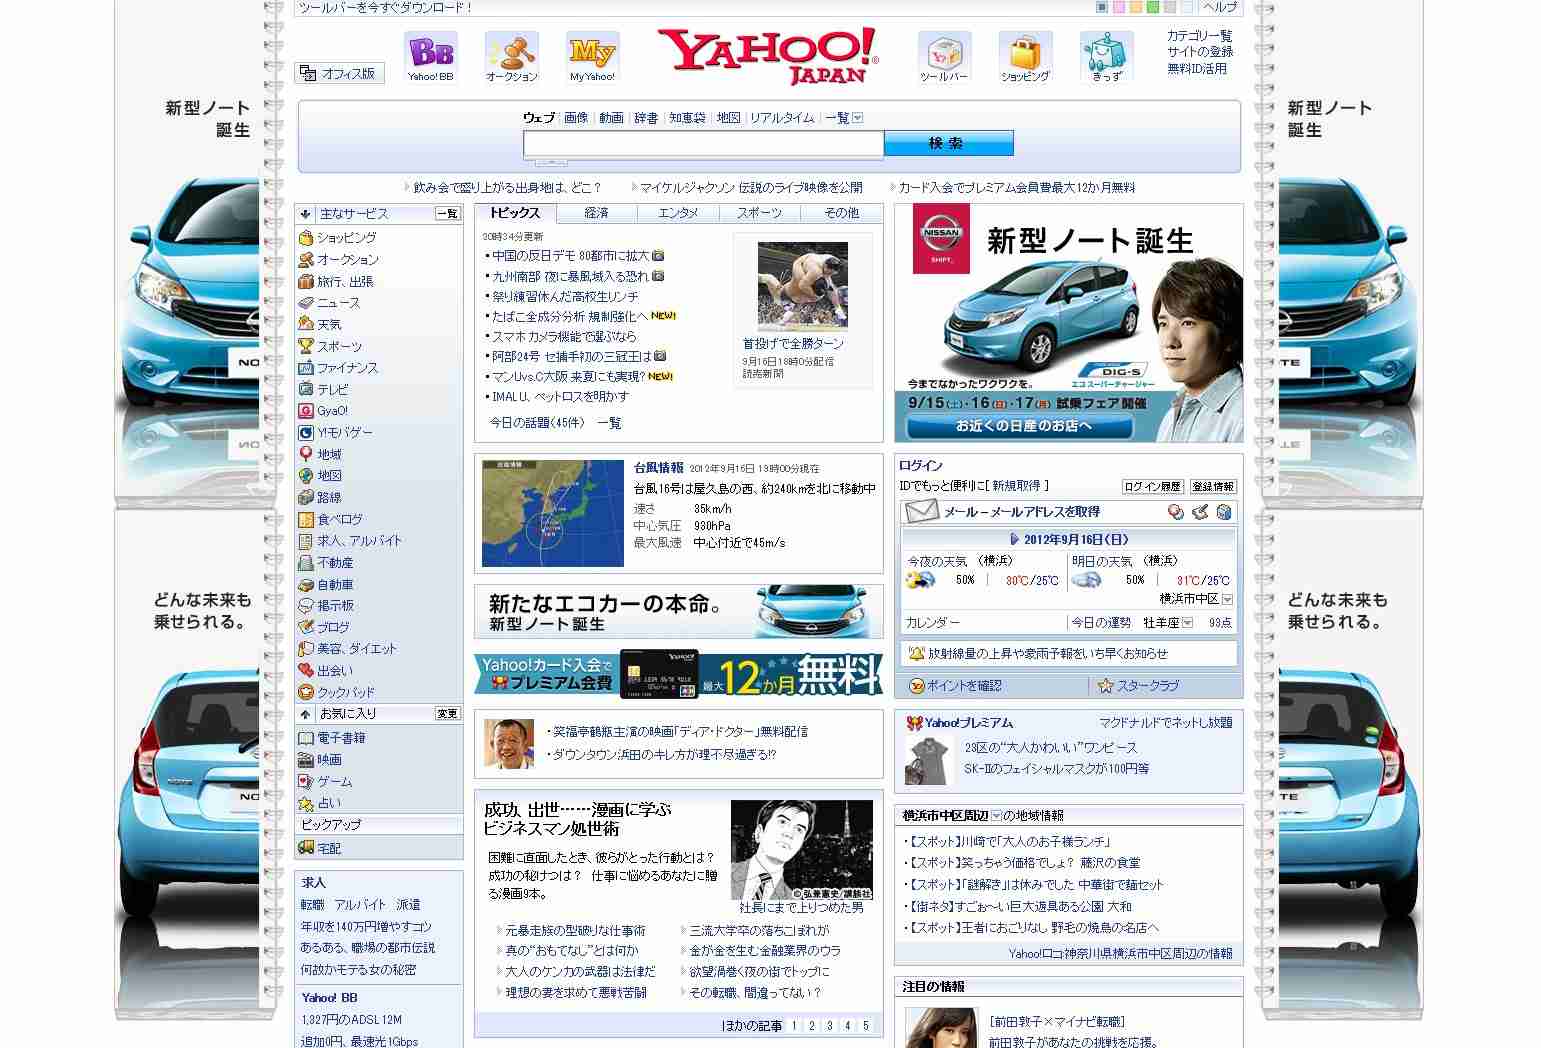The width and height of the screenshot is (1541, 1048).
Task: Click the ログイン履歴 button
Action: [1153, 486]
